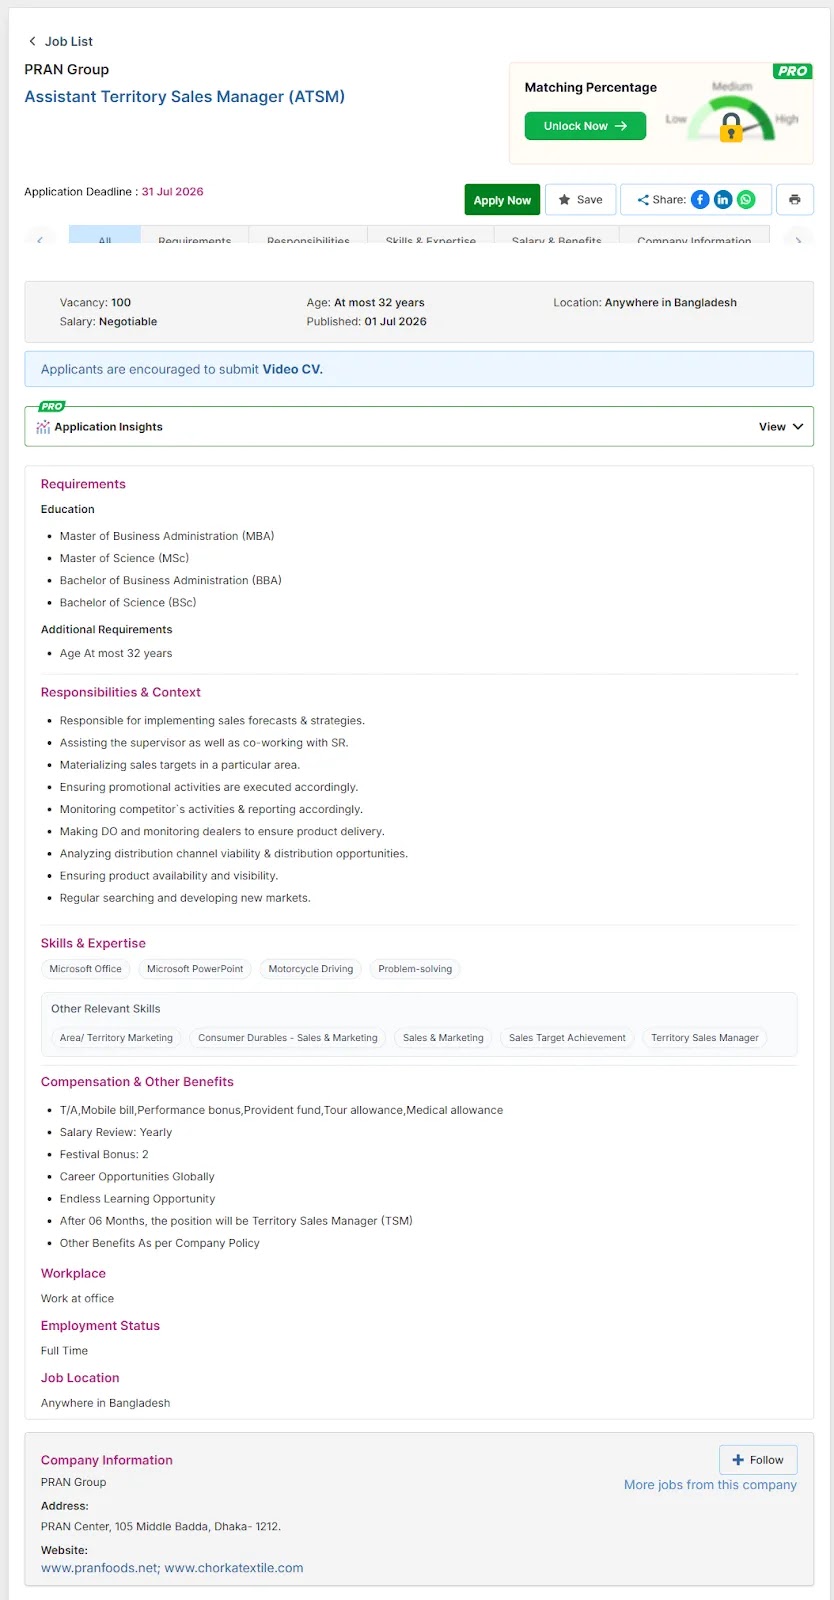Viewport: 834px width, 1600px height.
Task: Share job on Facebook icon
Action: pyautogui.click(x=700, y=200)
